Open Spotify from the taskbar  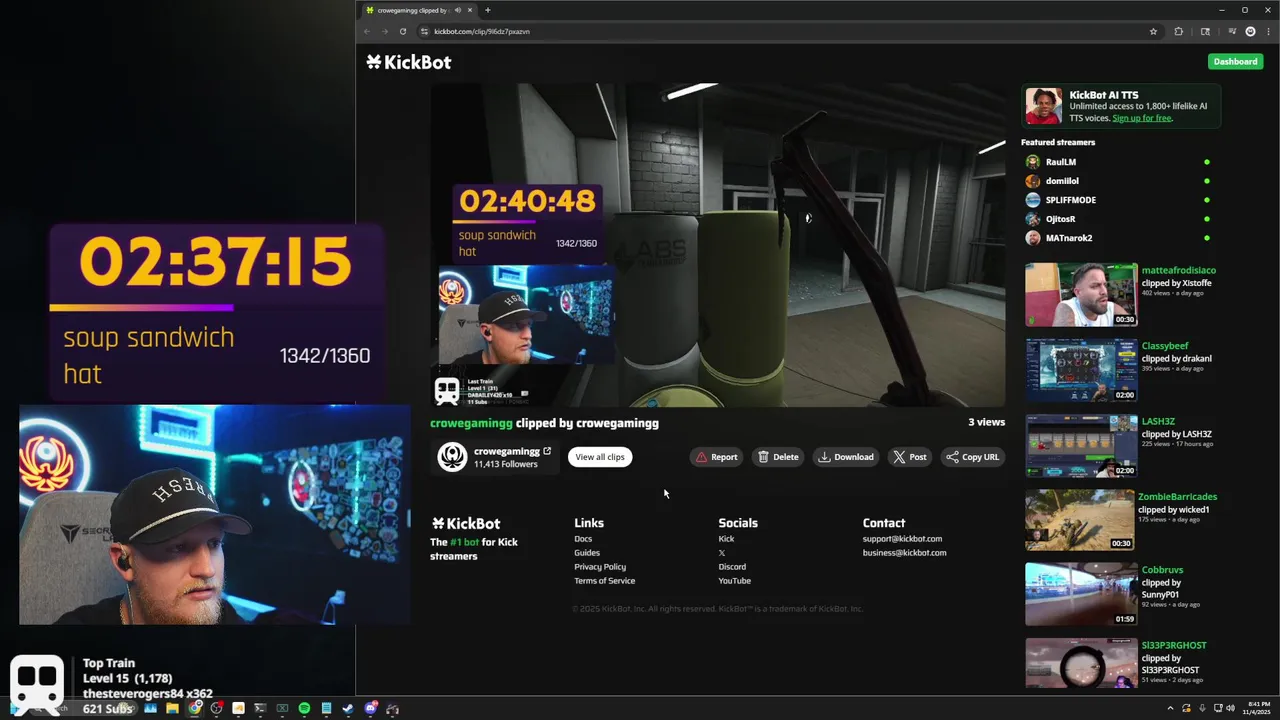304,709
